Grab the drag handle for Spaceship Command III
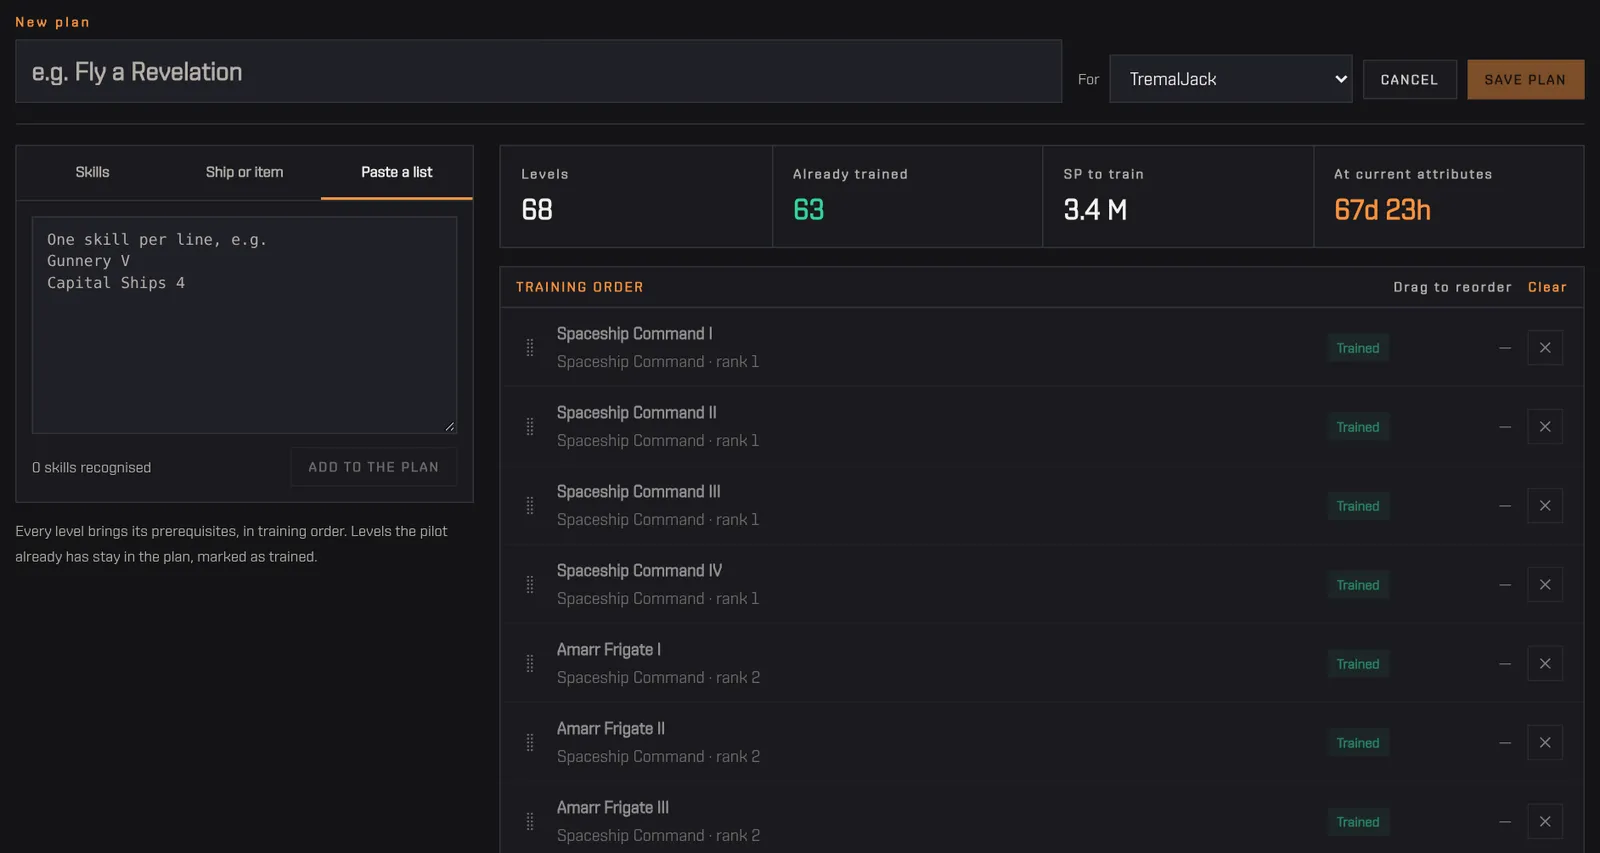The height and width of the screenshot is (853, 1600). (x=530, y=506)
